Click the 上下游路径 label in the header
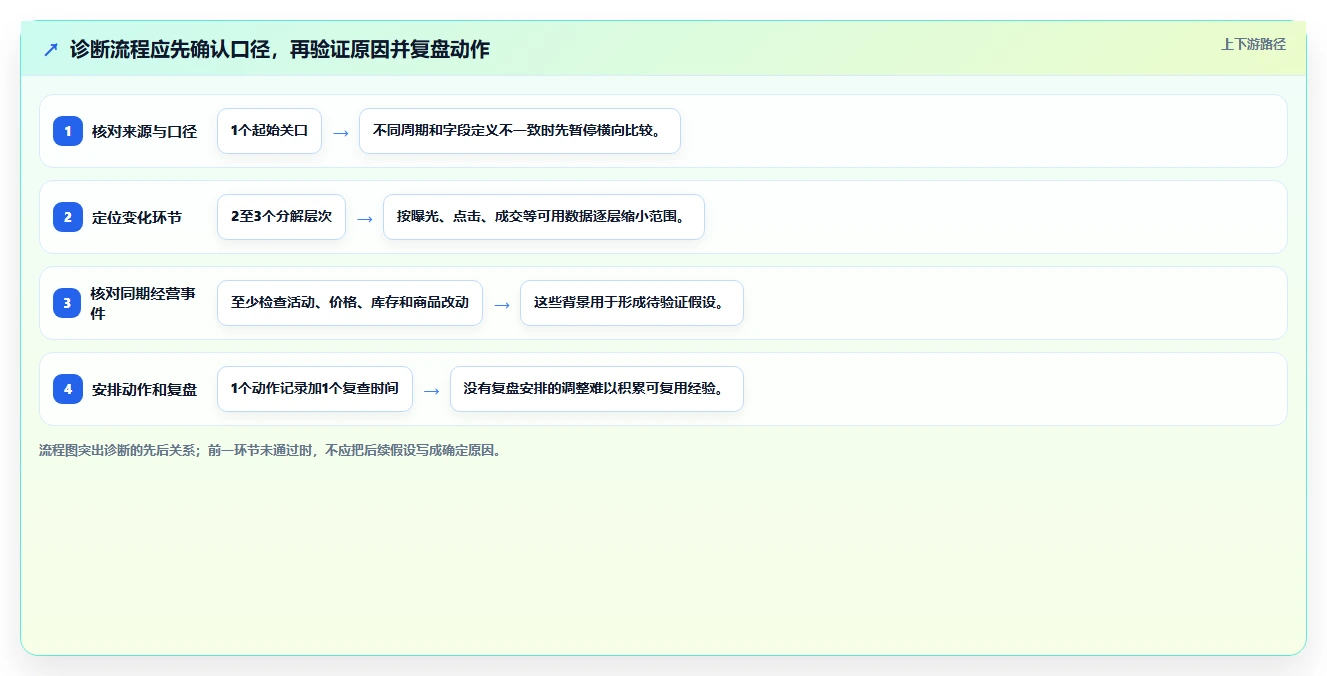Viewport: 1327px width, 676px height. [1253, 44]
